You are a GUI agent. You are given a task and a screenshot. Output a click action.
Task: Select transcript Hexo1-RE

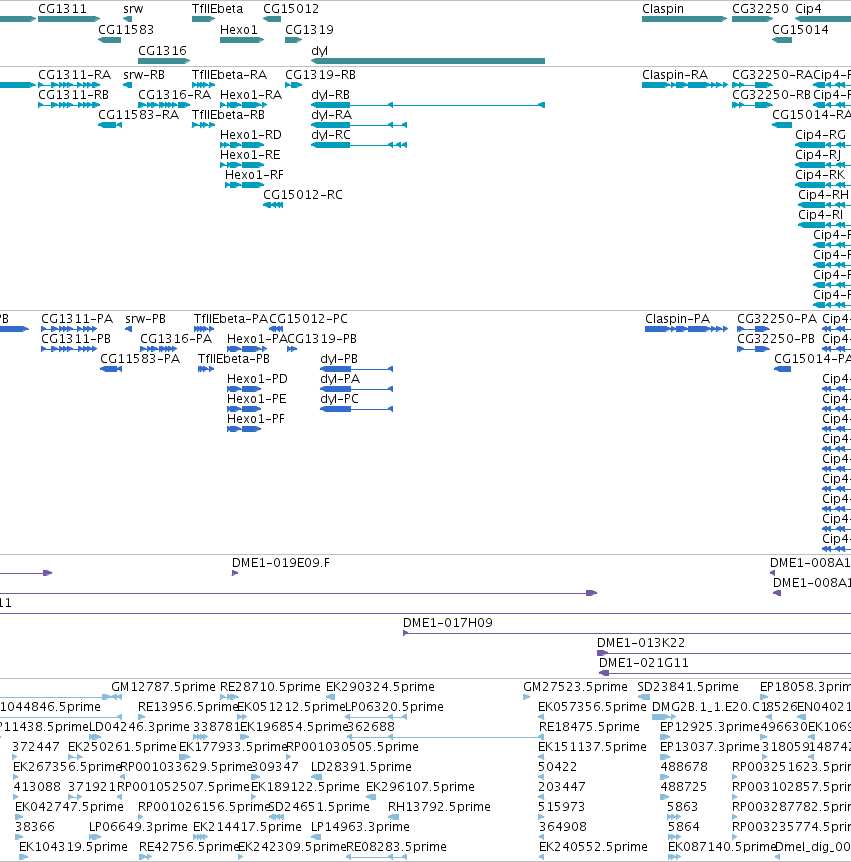250,155
